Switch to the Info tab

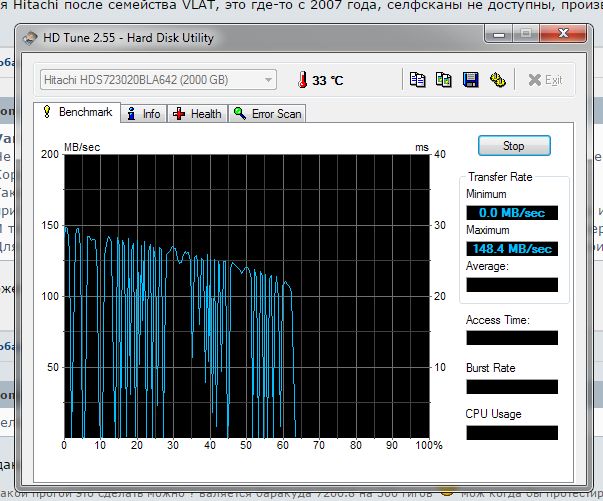tap(144, 114)
